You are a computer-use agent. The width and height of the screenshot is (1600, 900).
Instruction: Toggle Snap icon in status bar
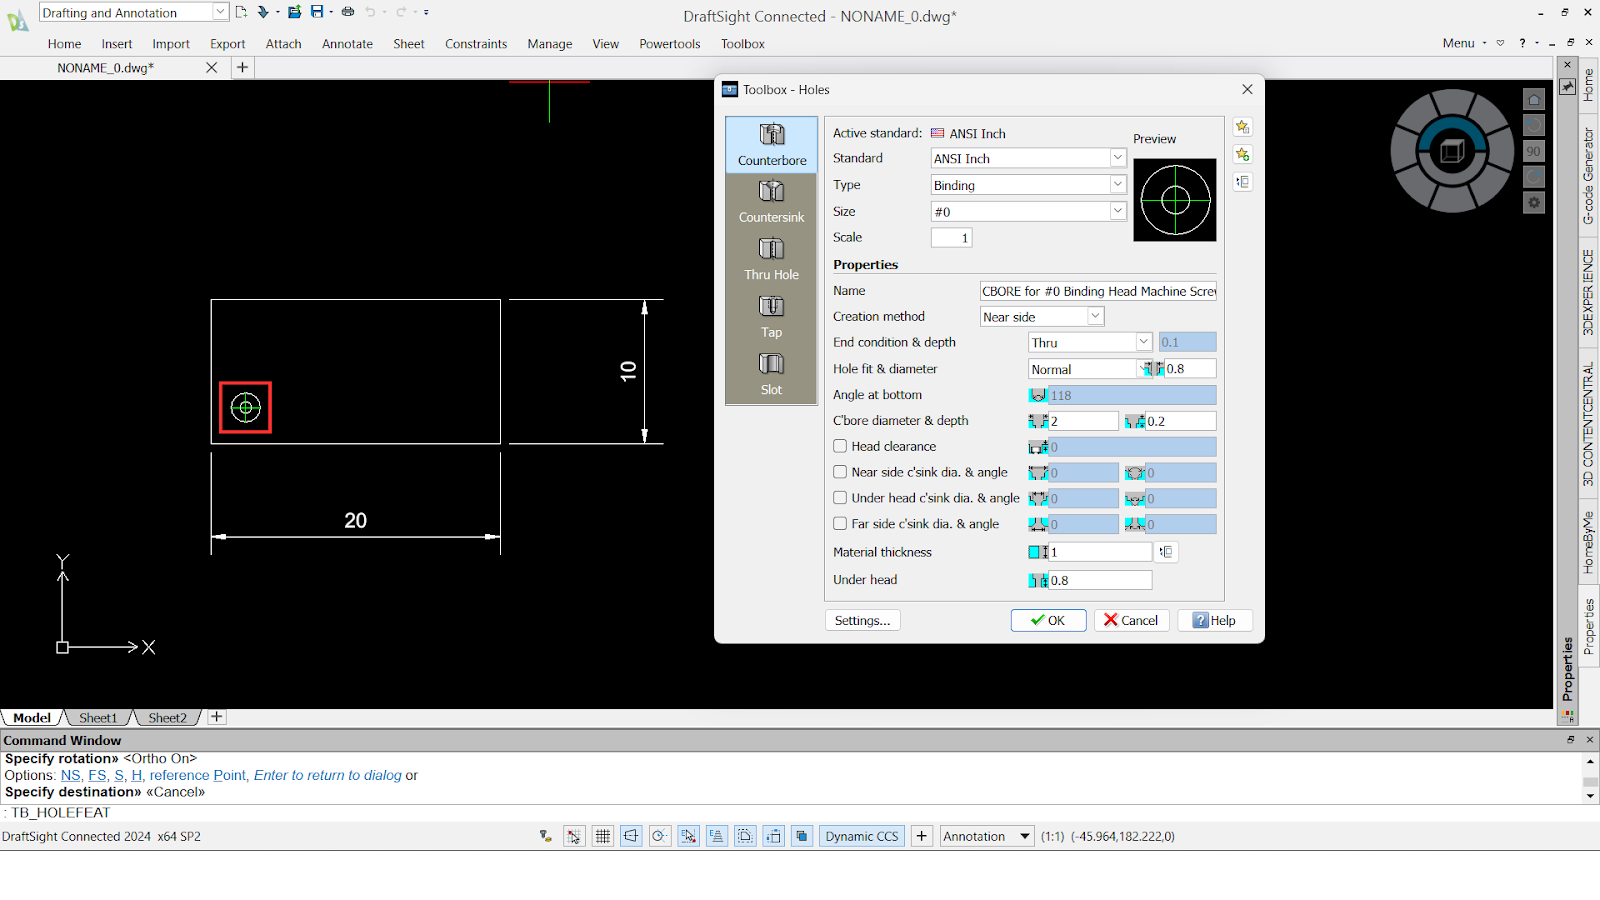574,836
